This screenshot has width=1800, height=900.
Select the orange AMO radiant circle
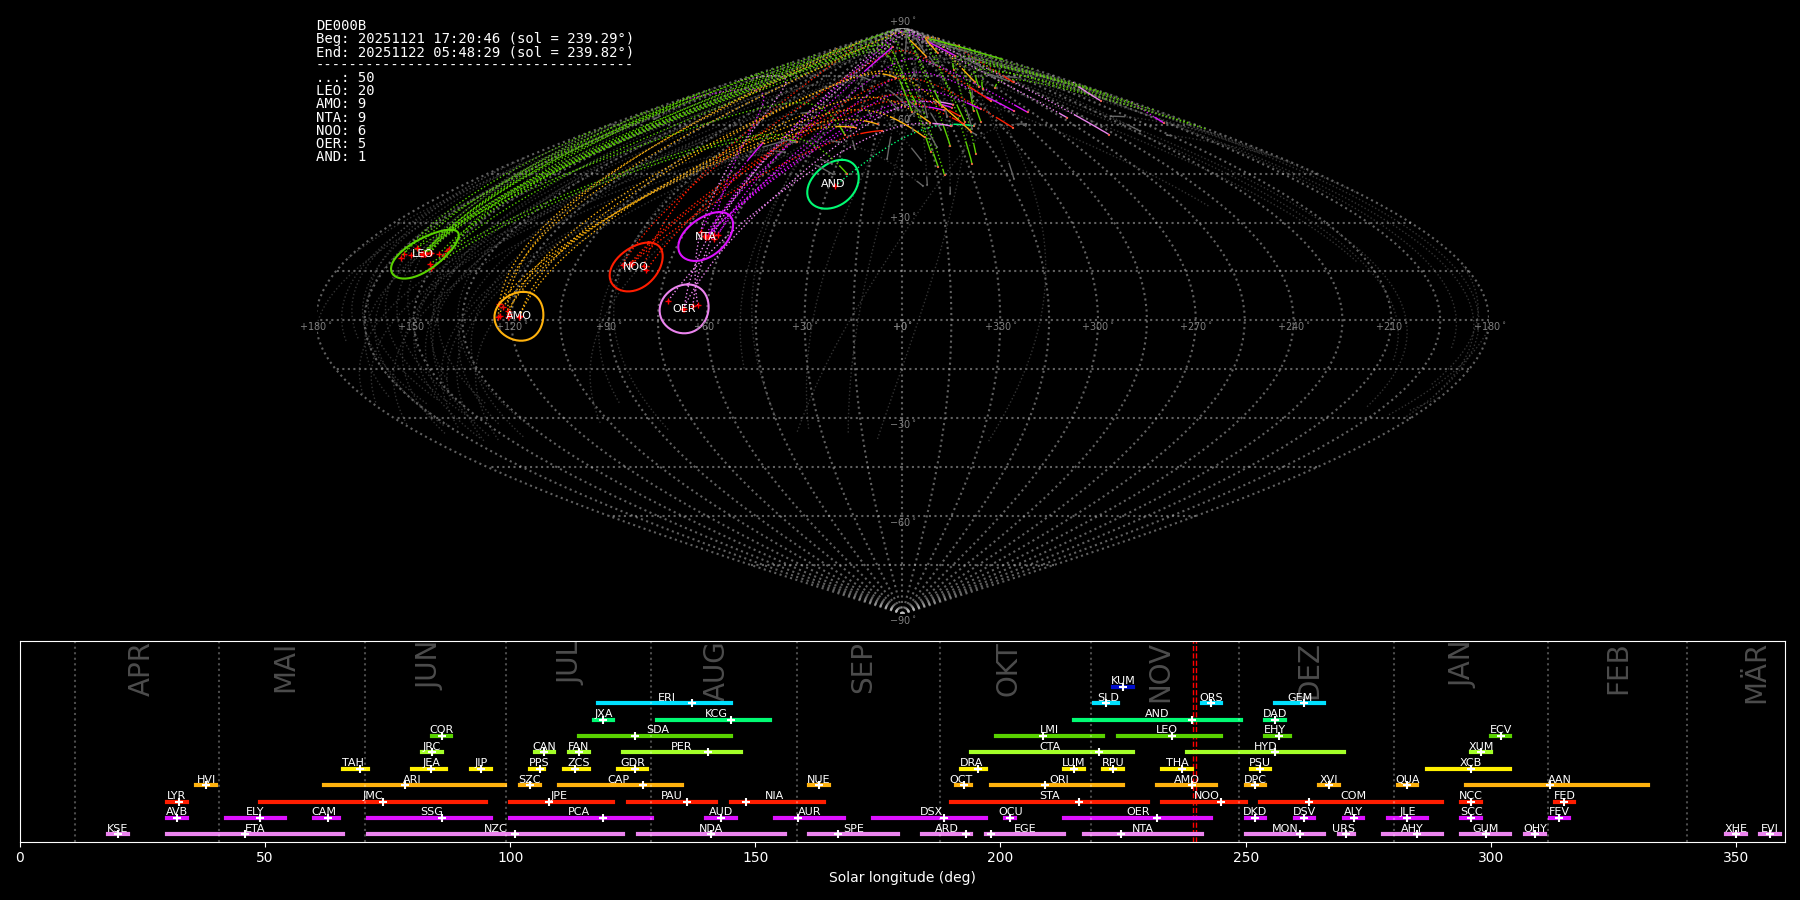point(519,316)
